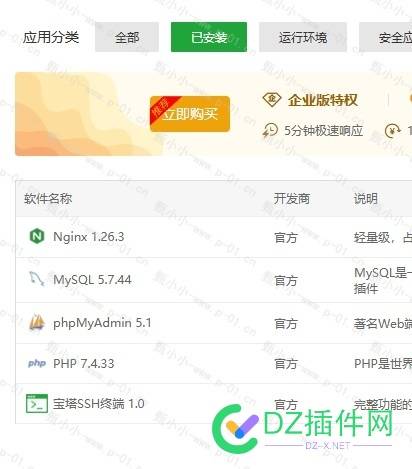
Task: Click the 开发商 column header
Action: (292, 199)
